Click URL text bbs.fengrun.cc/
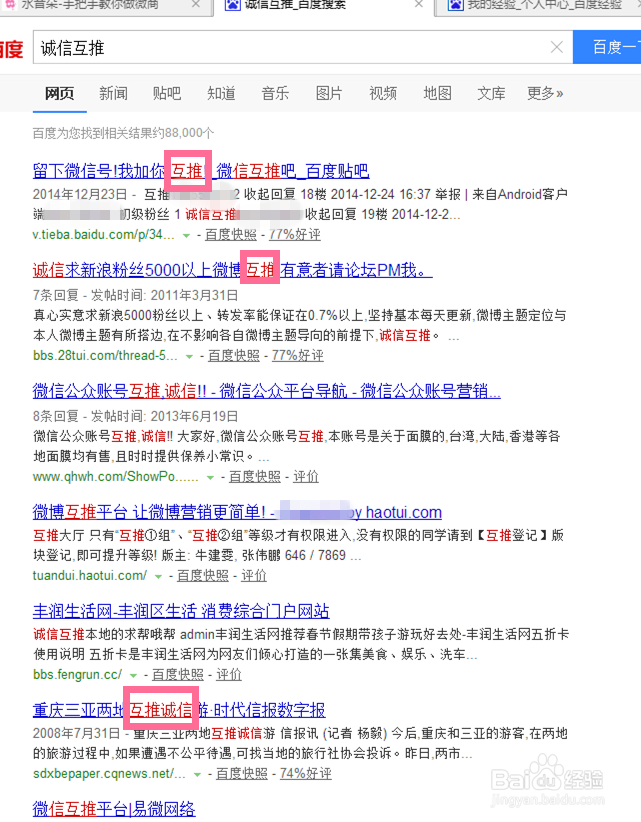The height and width of the screenshot is (822, 641). pos(77,675)
